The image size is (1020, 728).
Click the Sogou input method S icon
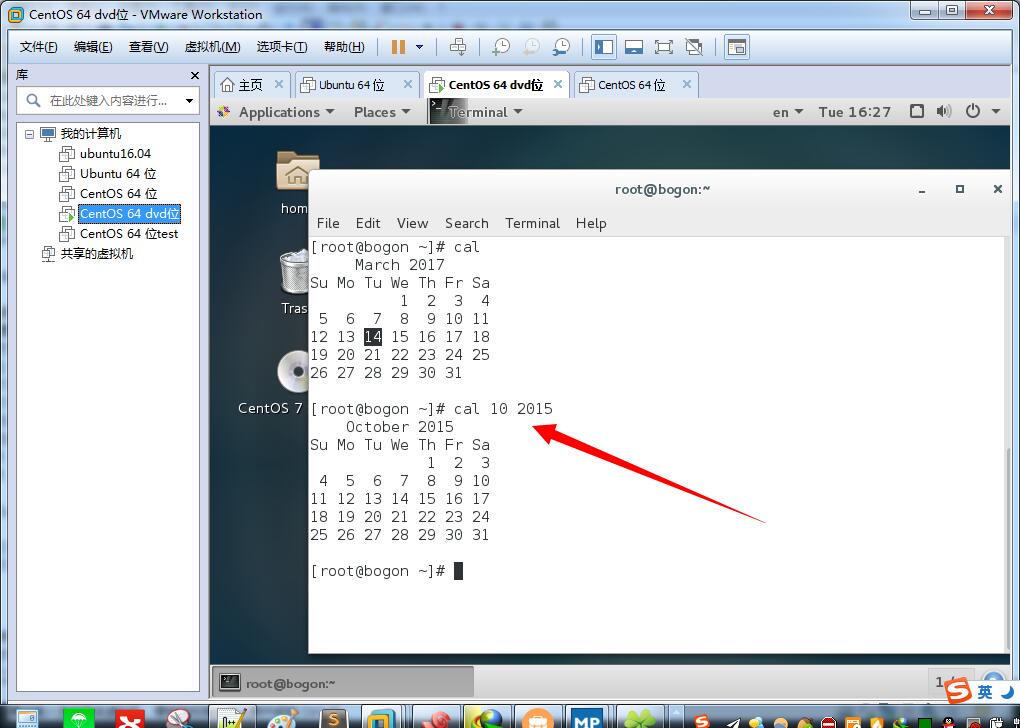pos(958,691)
